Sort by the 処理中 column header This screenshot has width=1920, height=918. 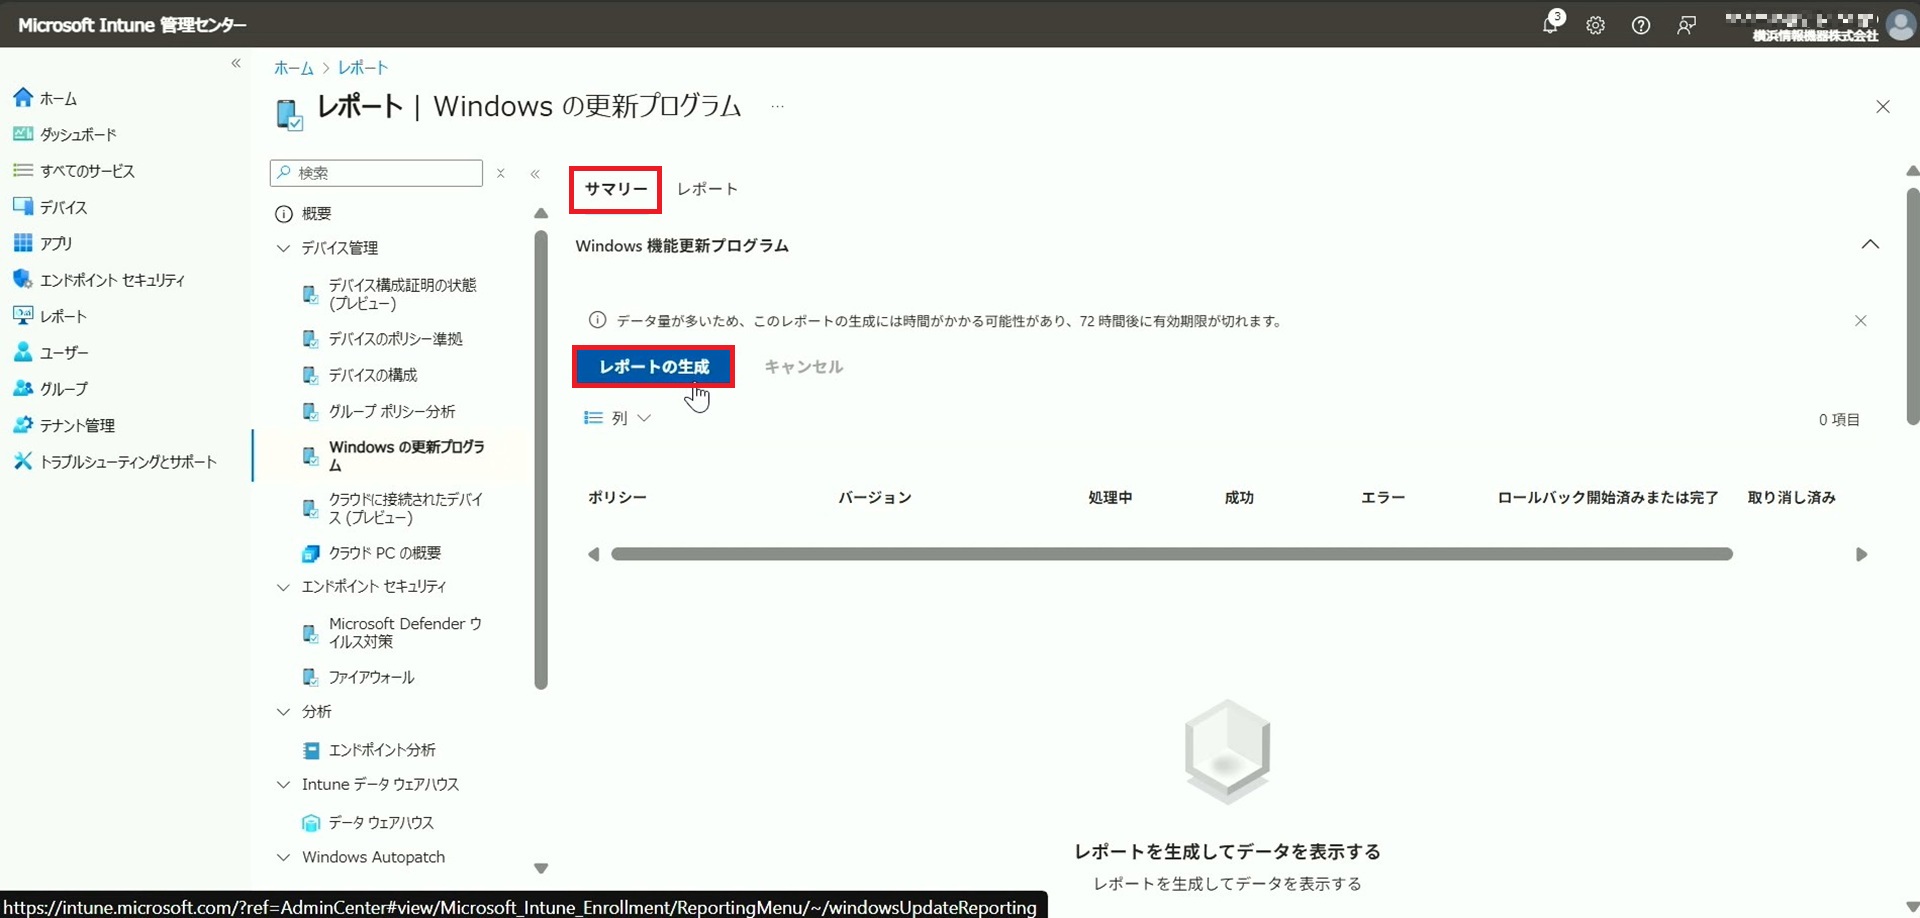[x=1110, y=498]
